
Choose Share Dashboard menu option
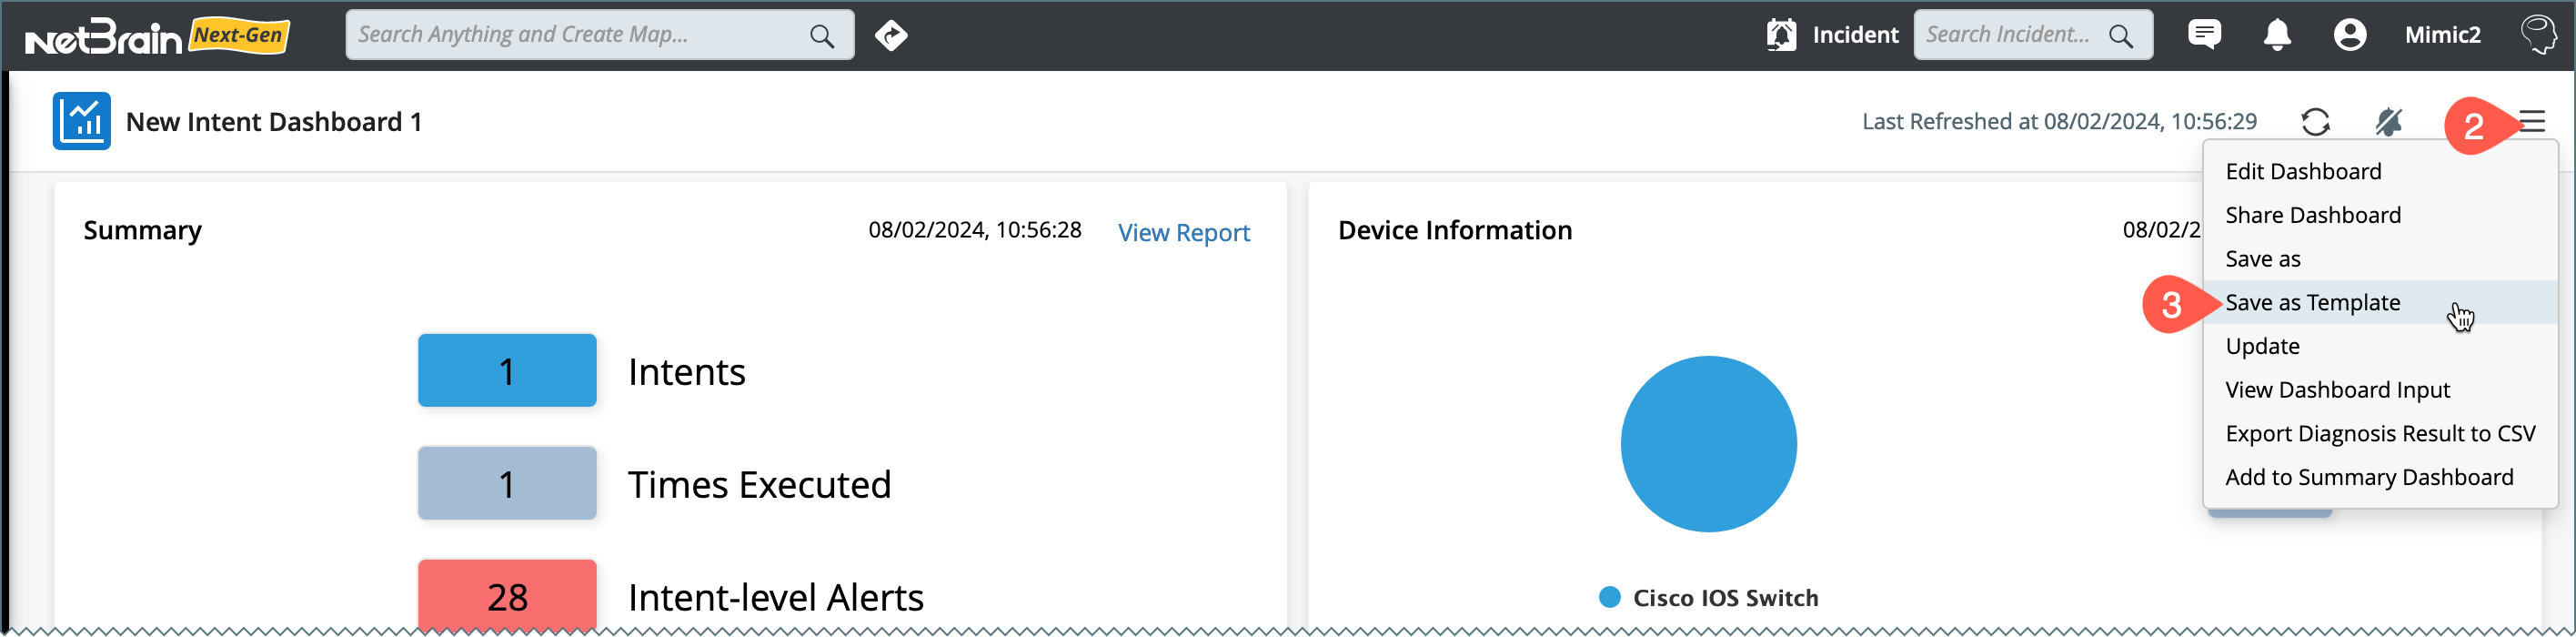[2312, 215]
